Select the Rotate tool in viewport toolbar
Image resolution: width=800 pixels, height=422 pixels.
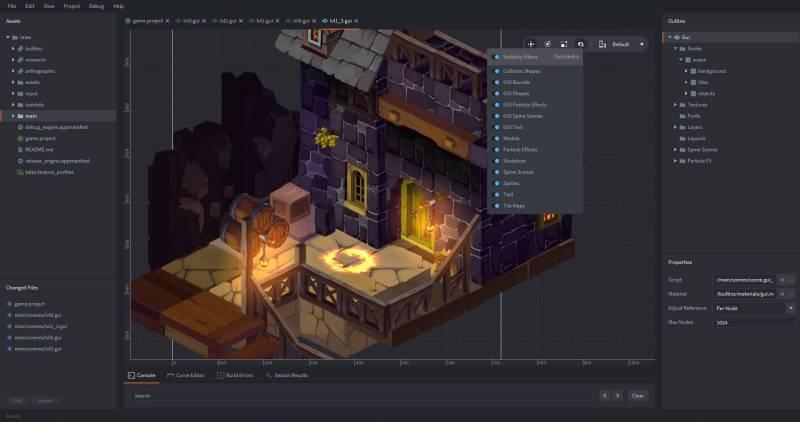click(x=547, y=44)
